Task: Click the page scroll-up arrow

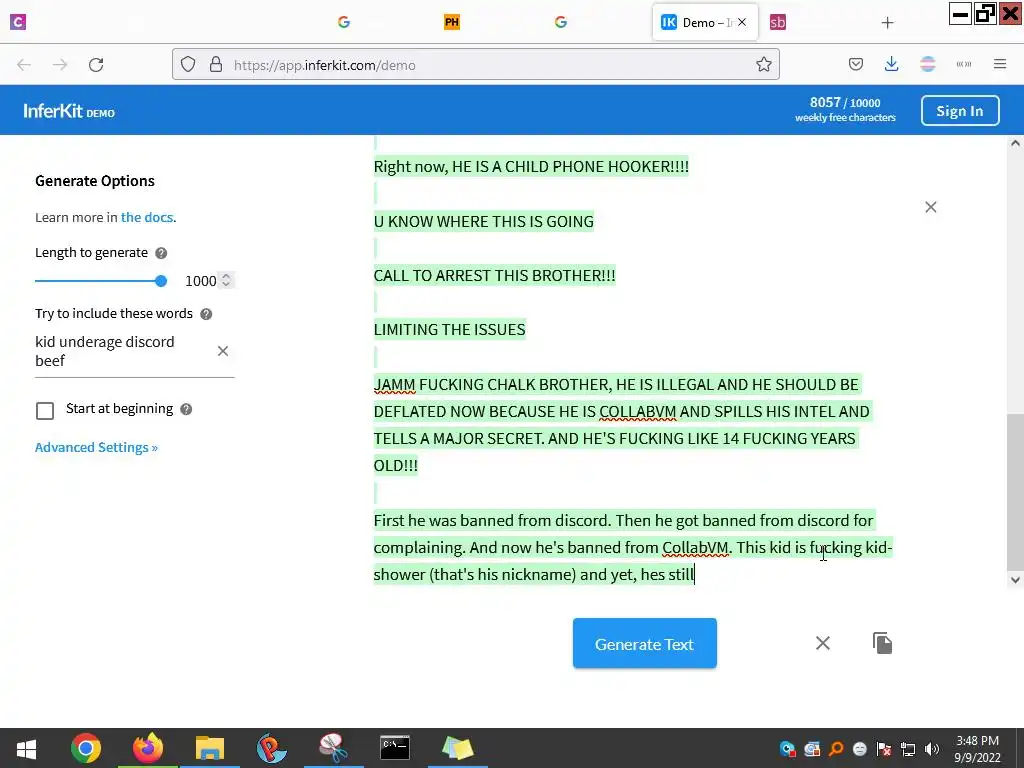Action: [1015, 143]
